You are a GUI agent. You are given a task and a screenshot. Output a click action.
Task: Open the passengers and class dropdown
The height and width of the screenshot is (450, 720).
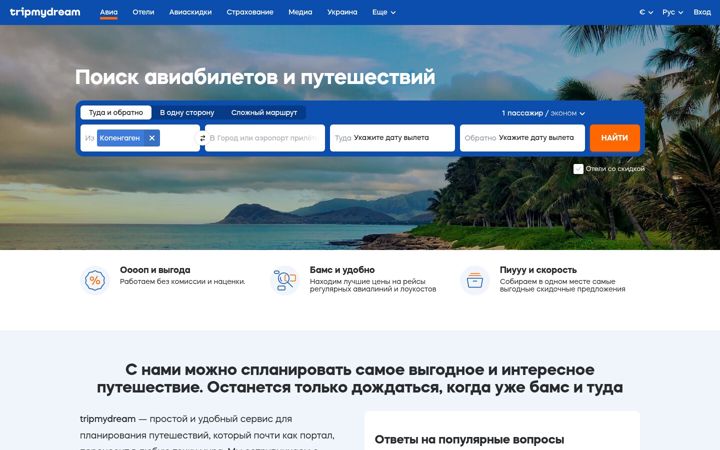pyautogui.click(x=543, y=113)
